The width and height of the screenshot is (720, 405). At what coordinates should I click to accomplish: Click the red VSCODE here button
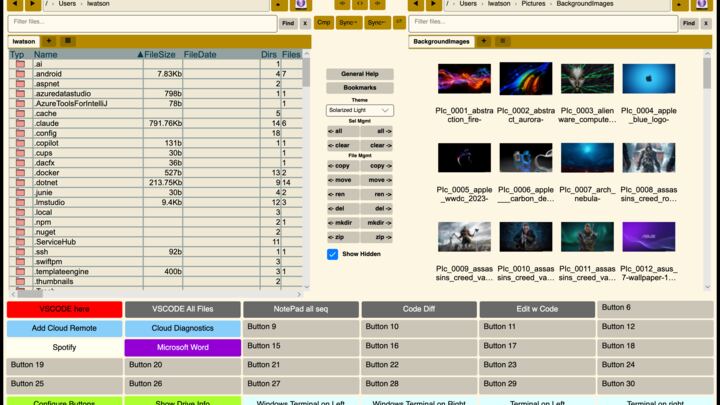[64, 309]
